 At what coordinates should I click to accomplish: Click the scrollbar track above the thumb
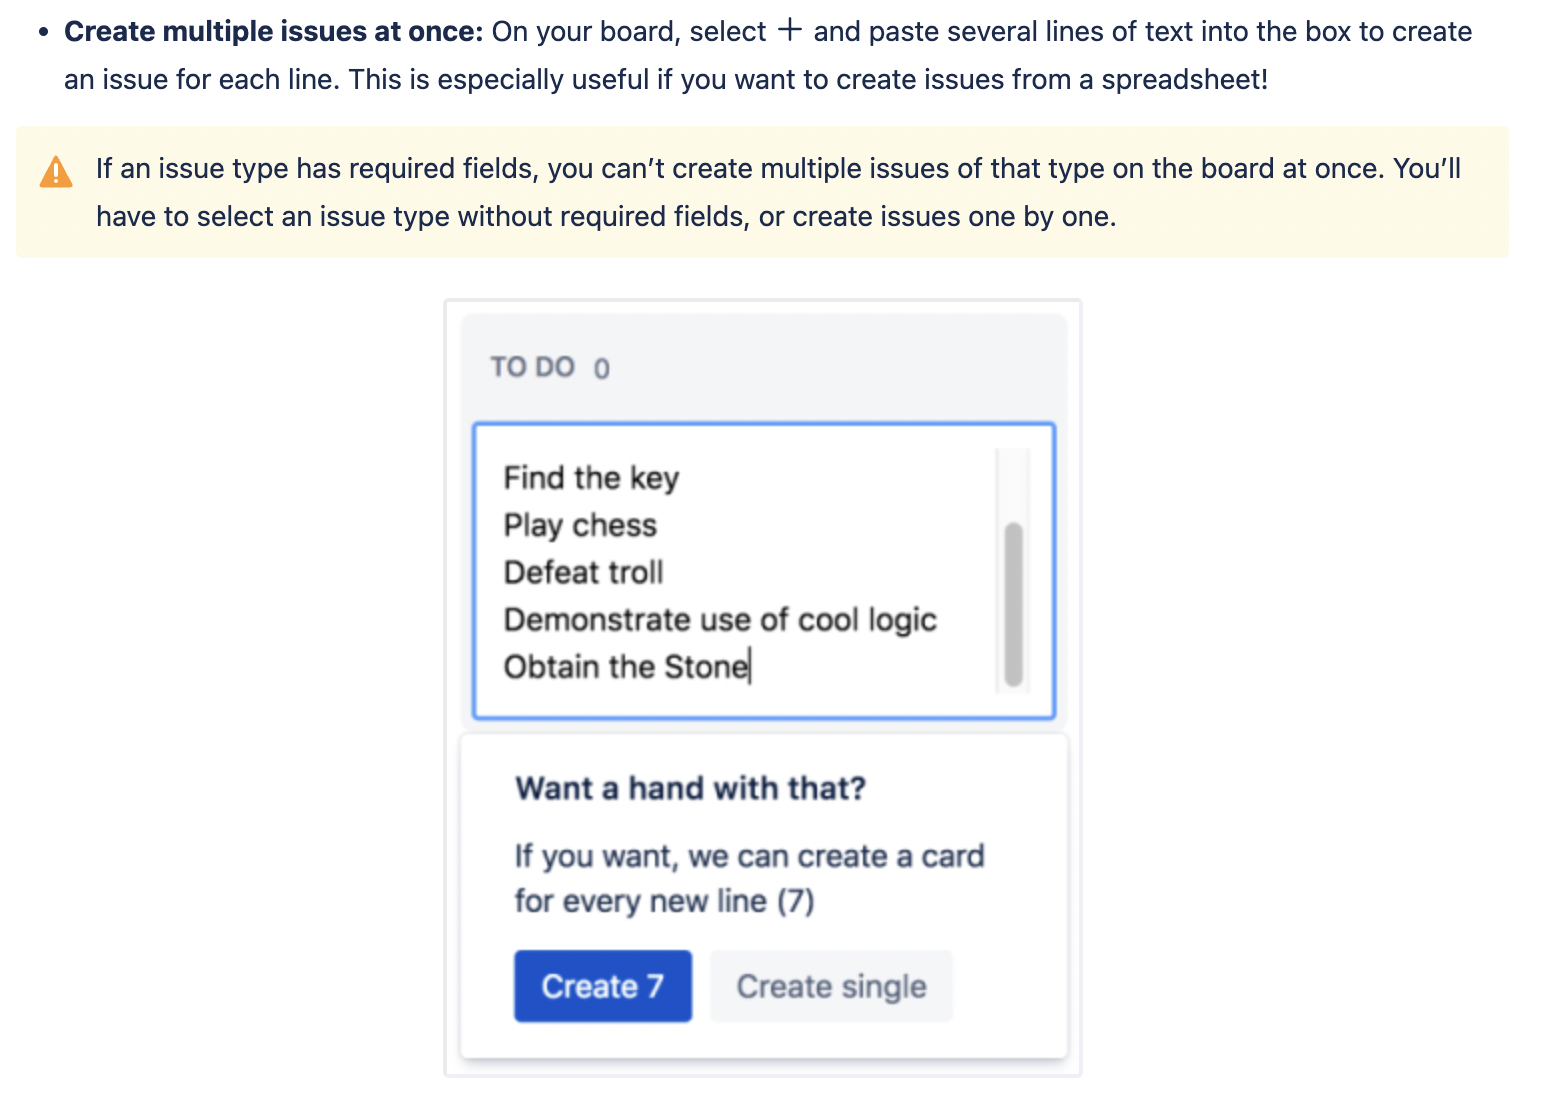tap(1013, 485)
